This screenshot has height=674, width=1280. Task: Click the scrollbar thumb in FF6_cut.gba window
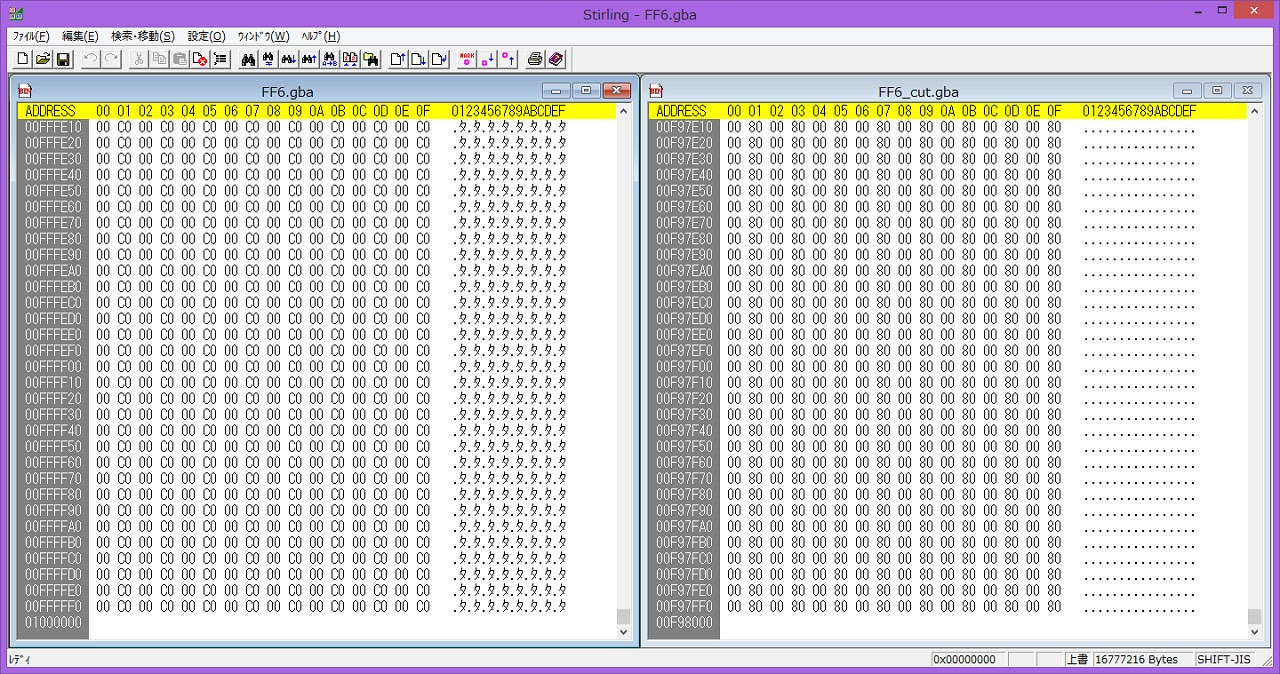coord(1255,616)
